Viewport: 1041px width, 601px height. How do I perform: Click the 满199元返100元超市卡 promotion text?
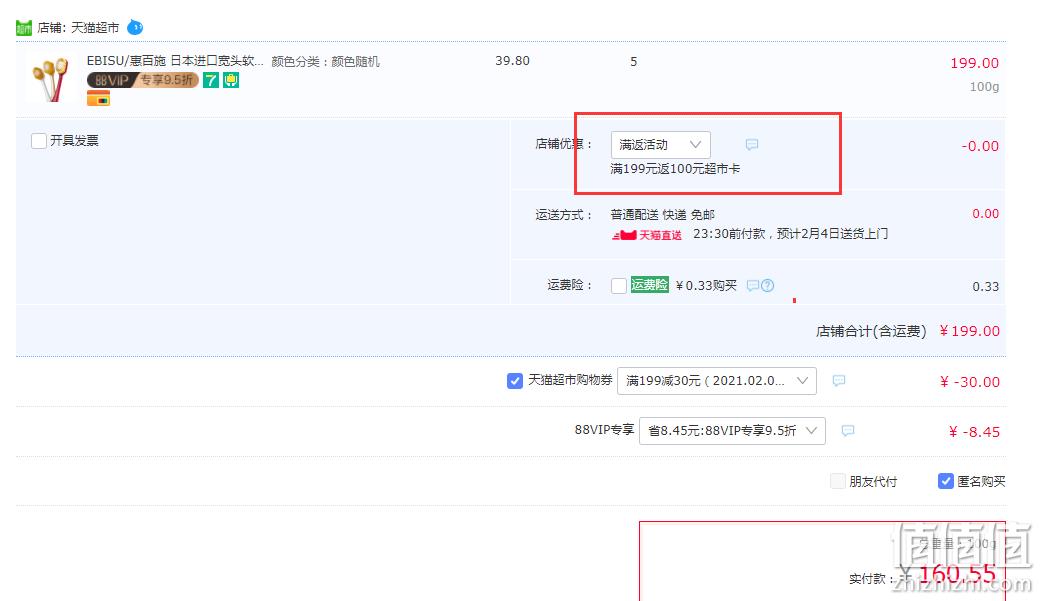[x=675, y=169]
